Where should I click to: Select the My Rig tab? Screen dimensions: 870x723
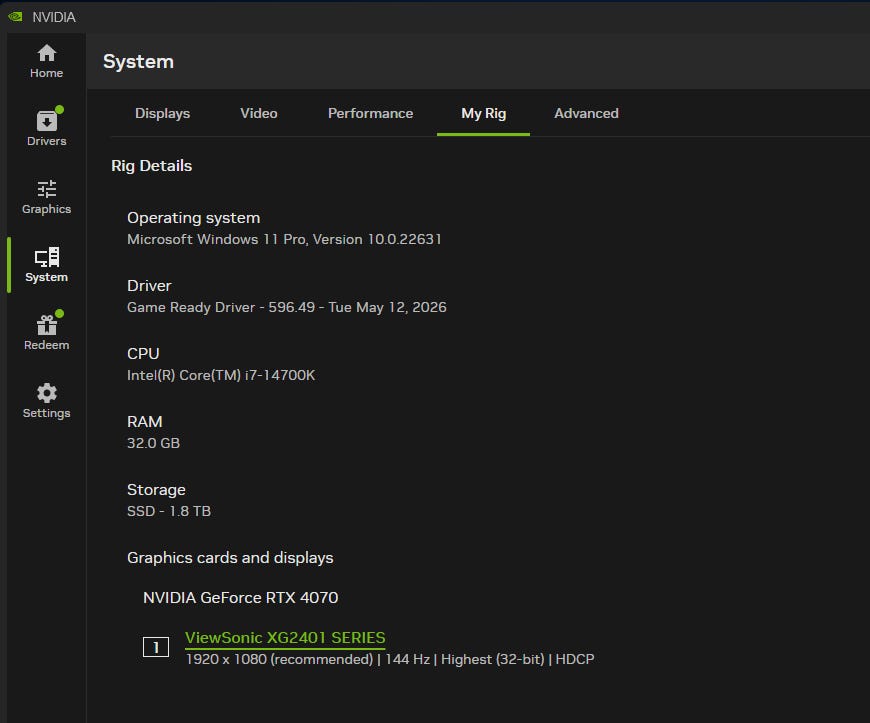click(483, 113)
